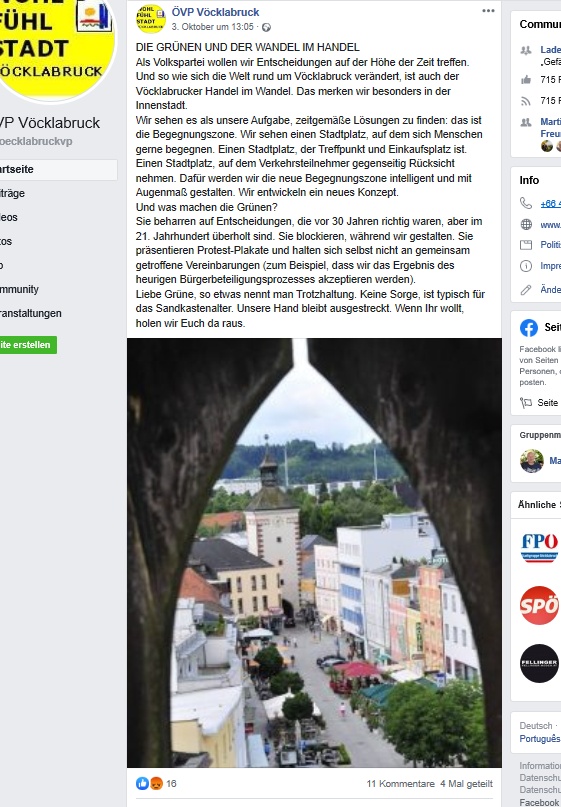
Task: Open the ÖVP Vöcklabruck page name link
Action: coord(215,12)
